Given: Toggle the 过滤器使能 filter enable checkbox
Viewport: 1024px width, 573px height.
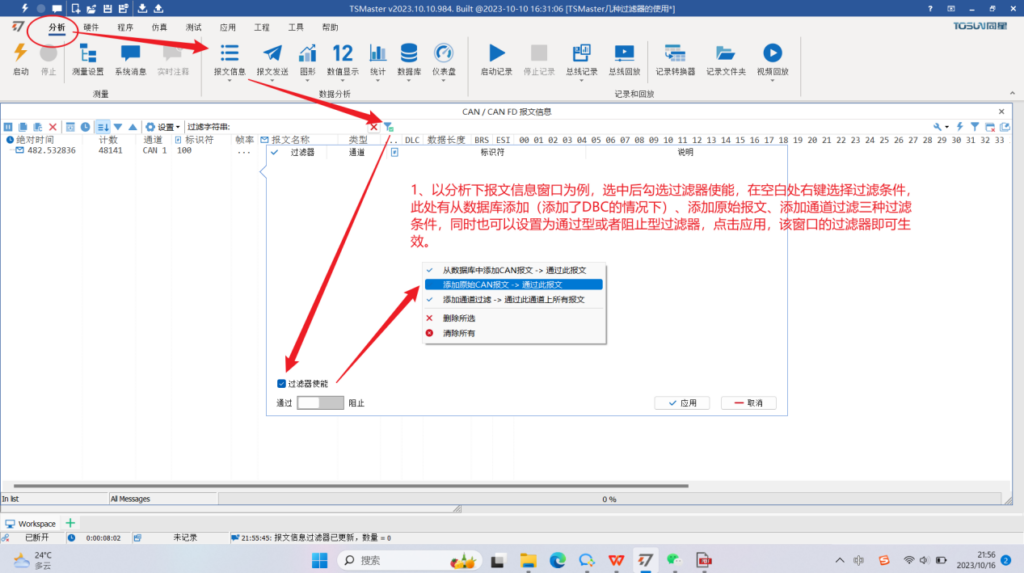Looking at the screenshot, I should pyautogui.click(x=283, y=383).
